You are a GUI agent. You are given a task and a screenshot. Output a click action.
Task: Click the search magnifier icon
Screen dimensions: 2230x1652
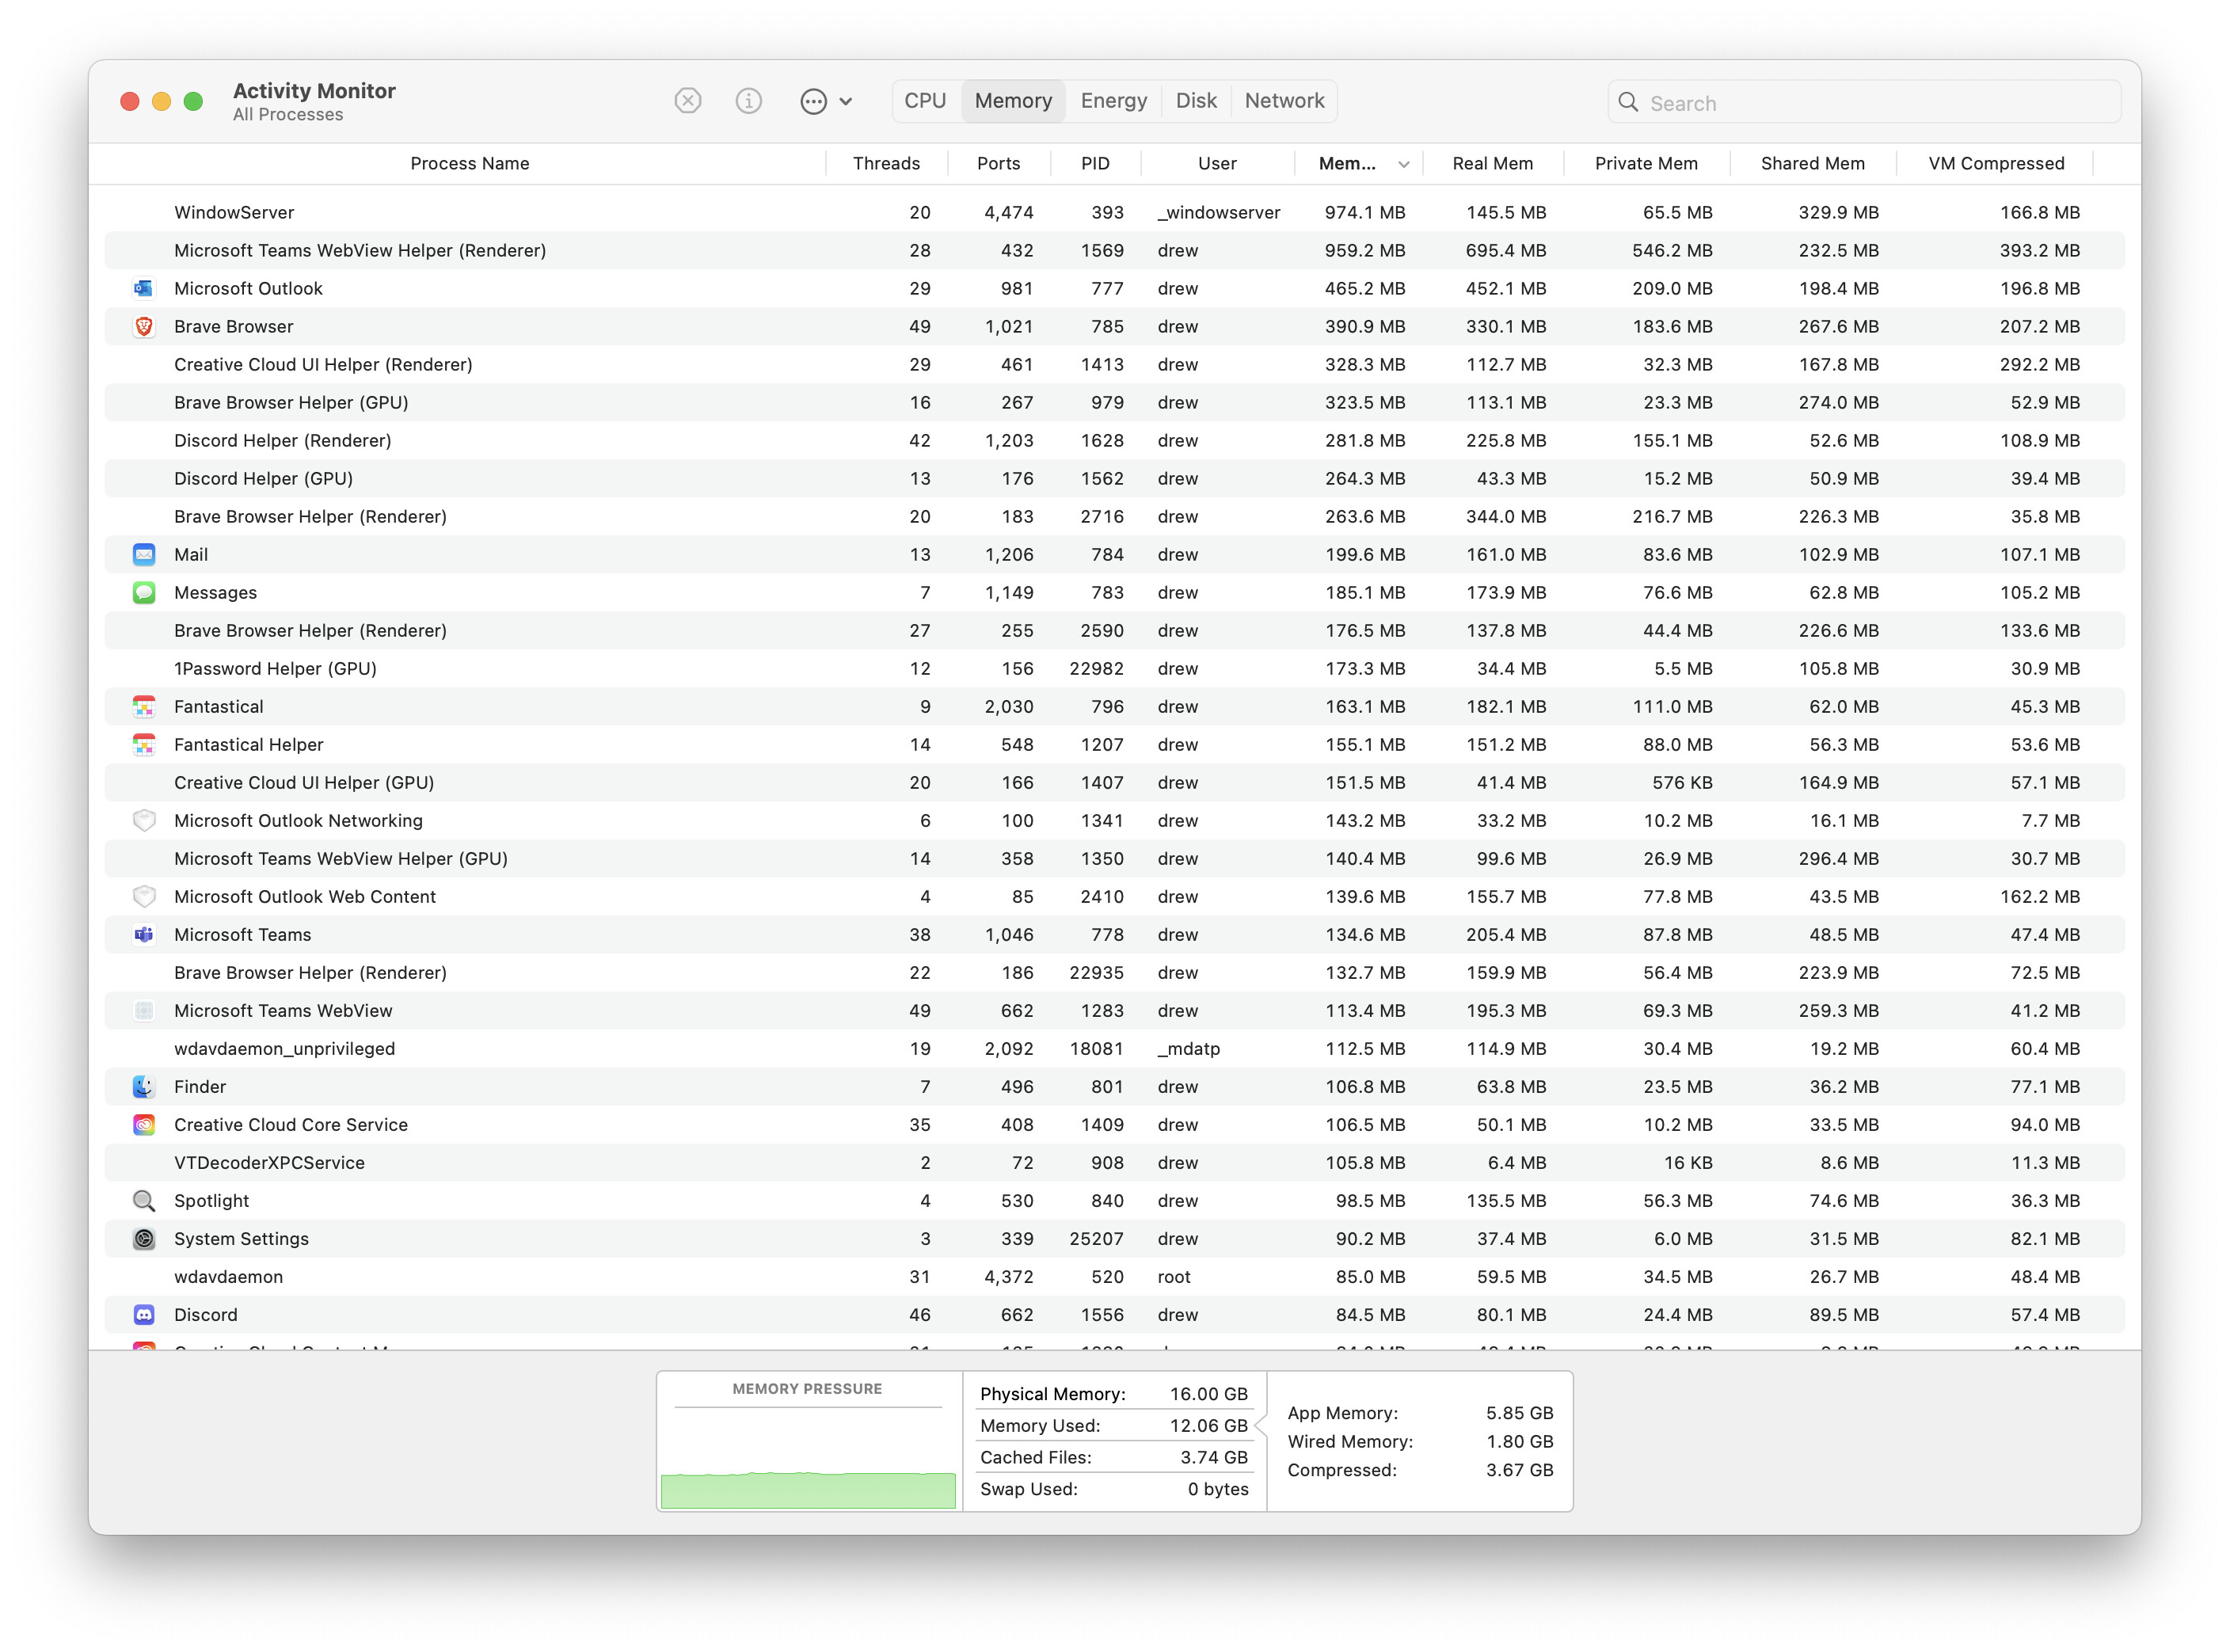point(1627,102)
